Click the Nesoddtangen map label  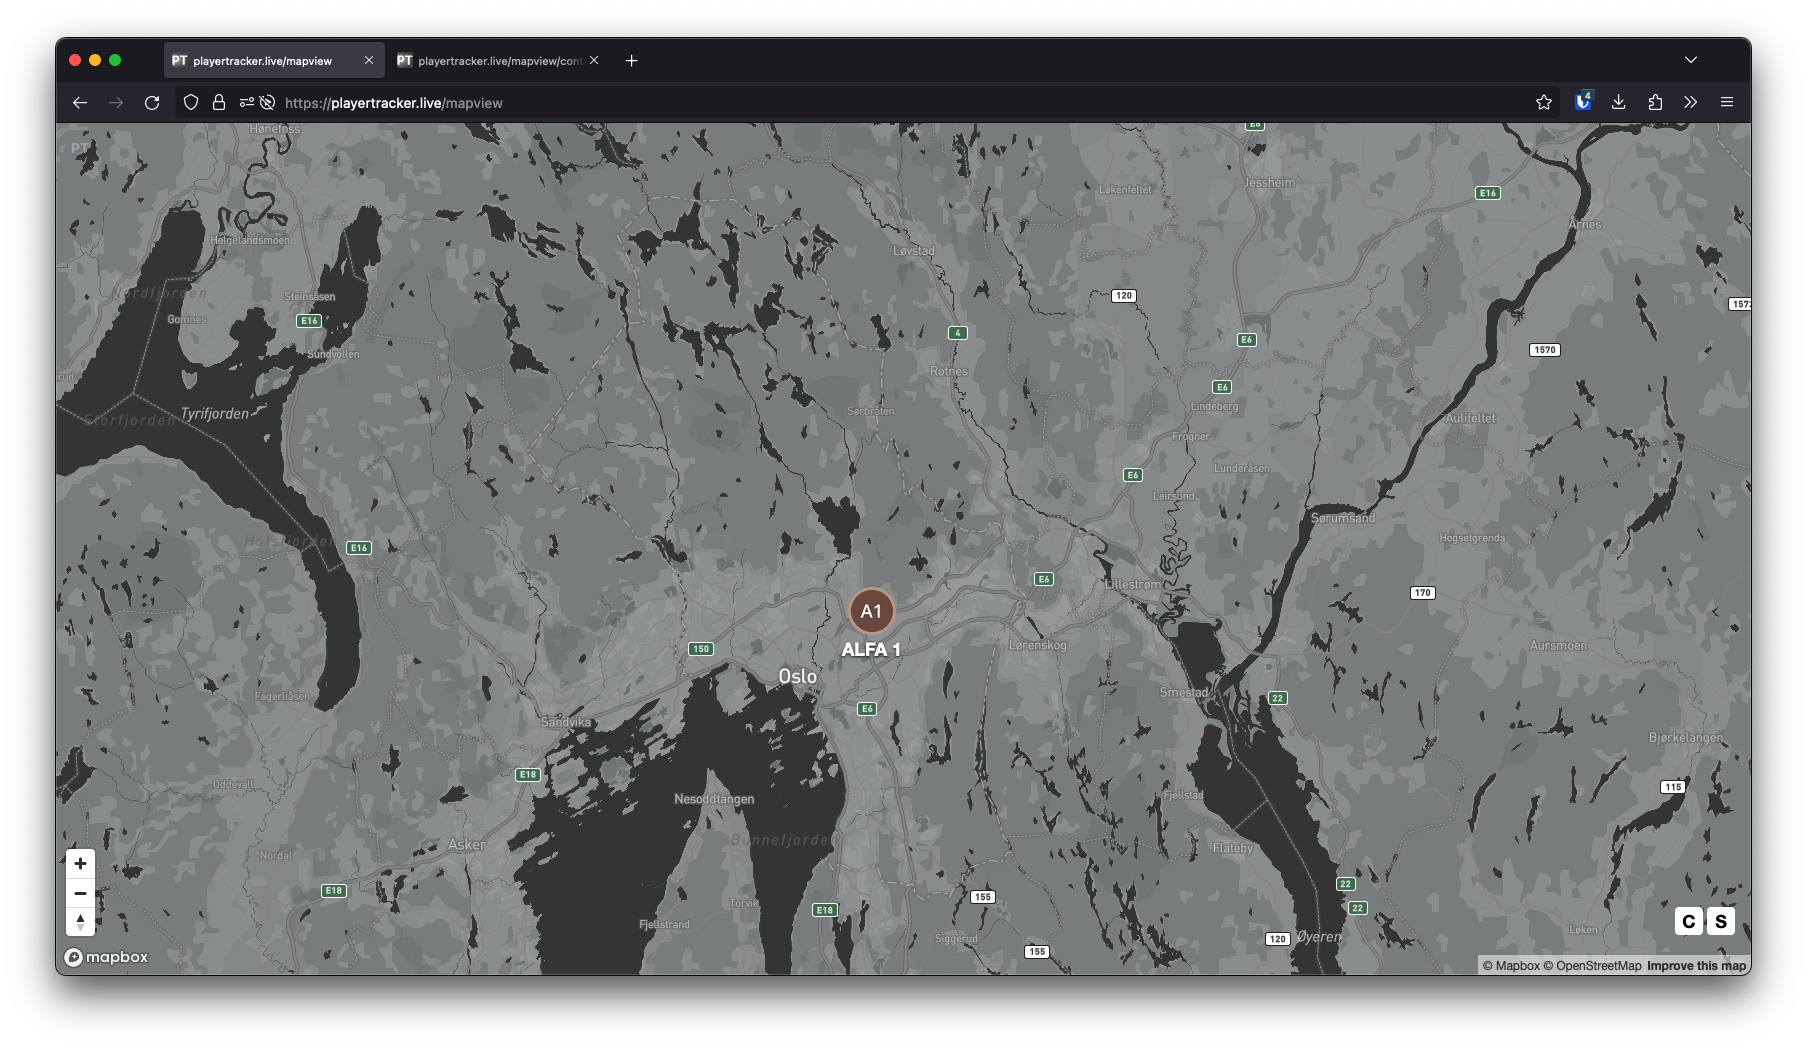click(x=714, y=799)
